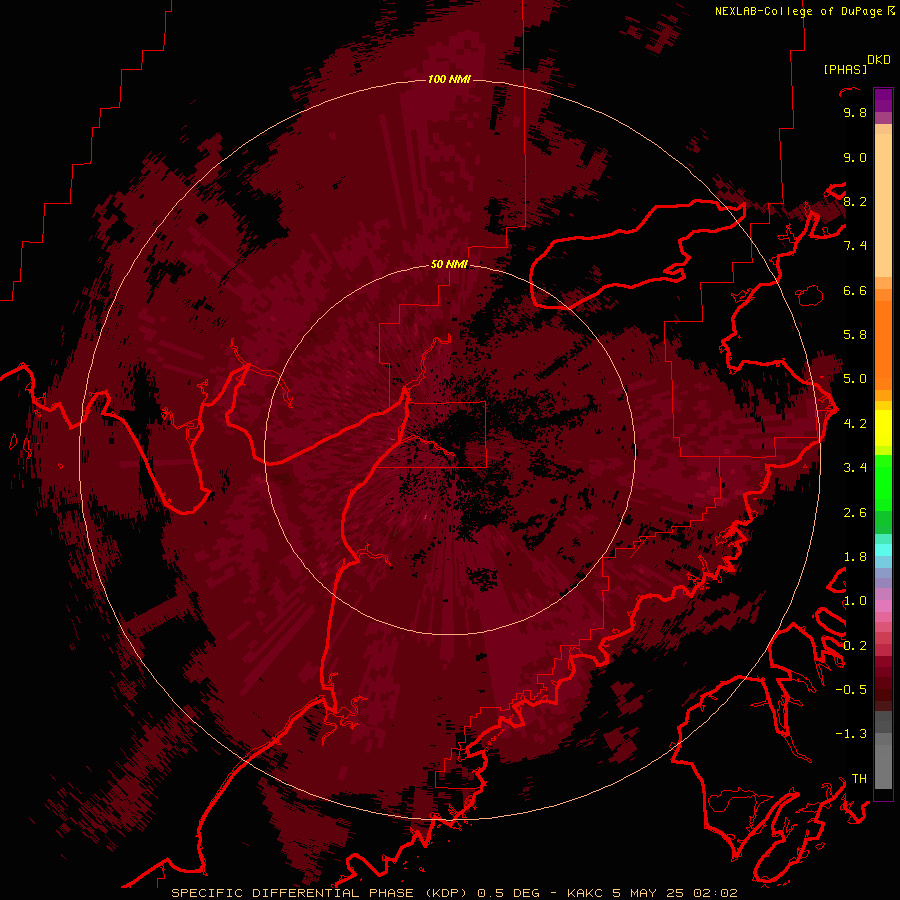900x900 pixels.
Task: Click the 0.2 value on the scale
Action: tap(855, 646)
